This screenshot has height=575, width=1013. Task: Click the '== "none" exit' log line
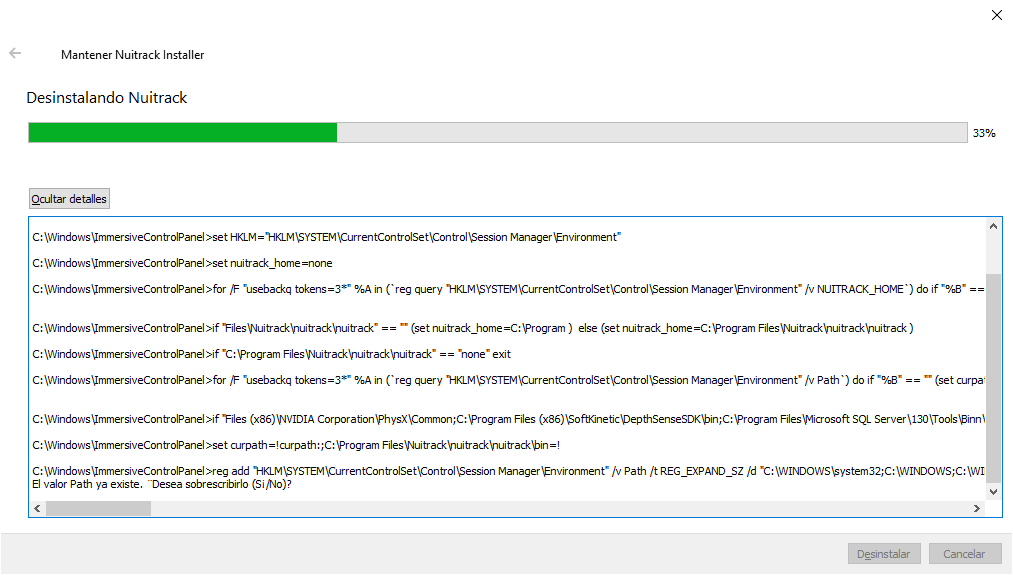click(271, 354)
